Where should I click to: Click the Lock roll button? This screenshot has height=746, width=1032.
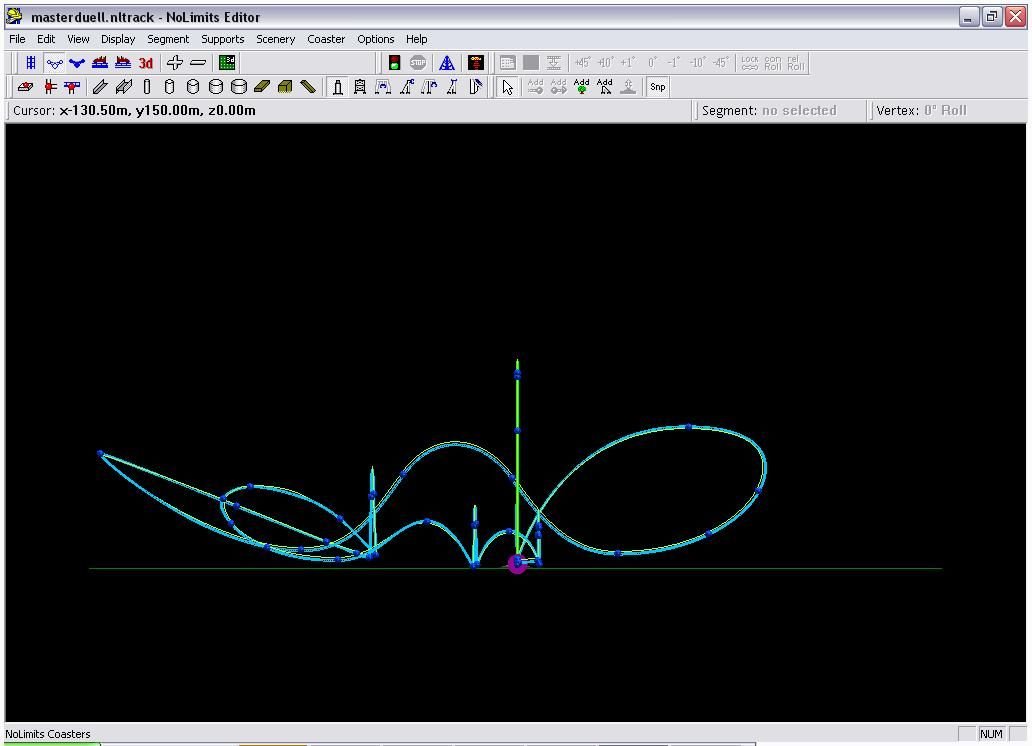(x=750, y=63)
